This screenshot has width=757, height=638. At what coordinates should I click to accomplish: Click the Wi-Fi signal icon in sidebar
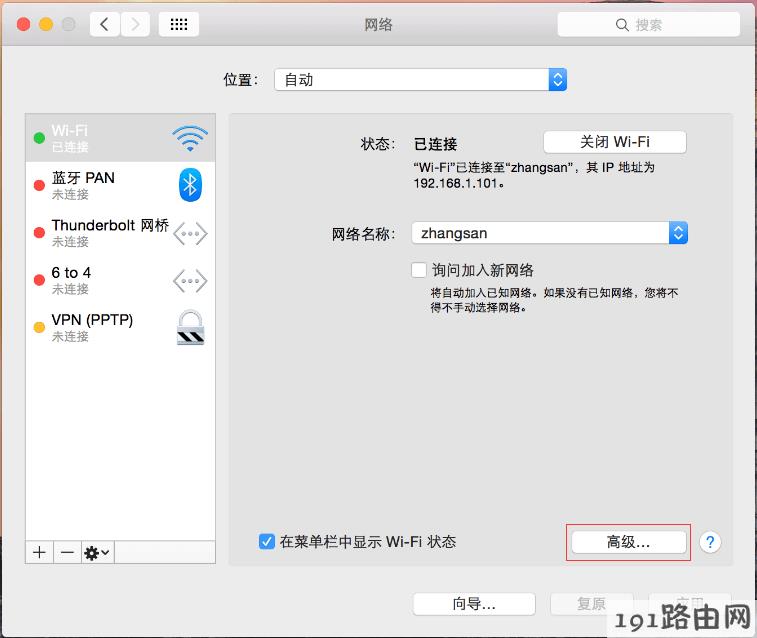(x=190, y=138)
